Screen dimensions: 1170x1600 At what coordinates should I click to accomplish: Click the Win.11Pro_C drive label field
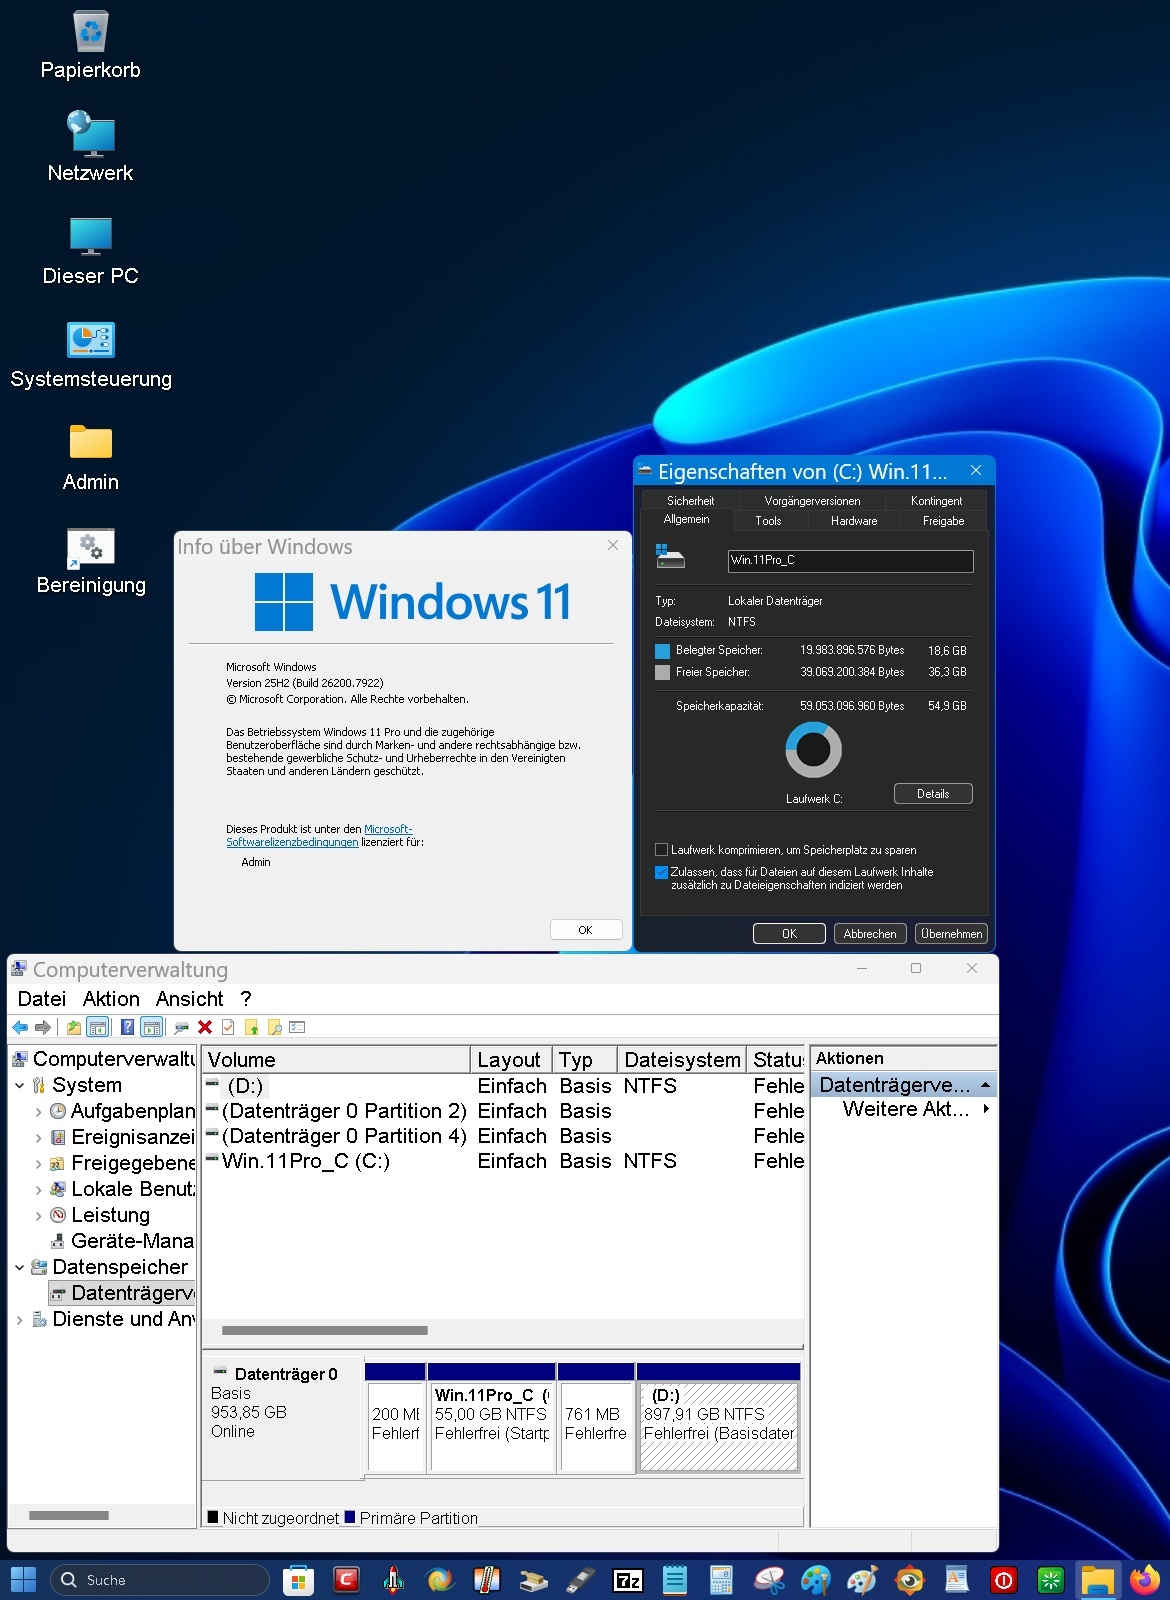click(850, 560)
